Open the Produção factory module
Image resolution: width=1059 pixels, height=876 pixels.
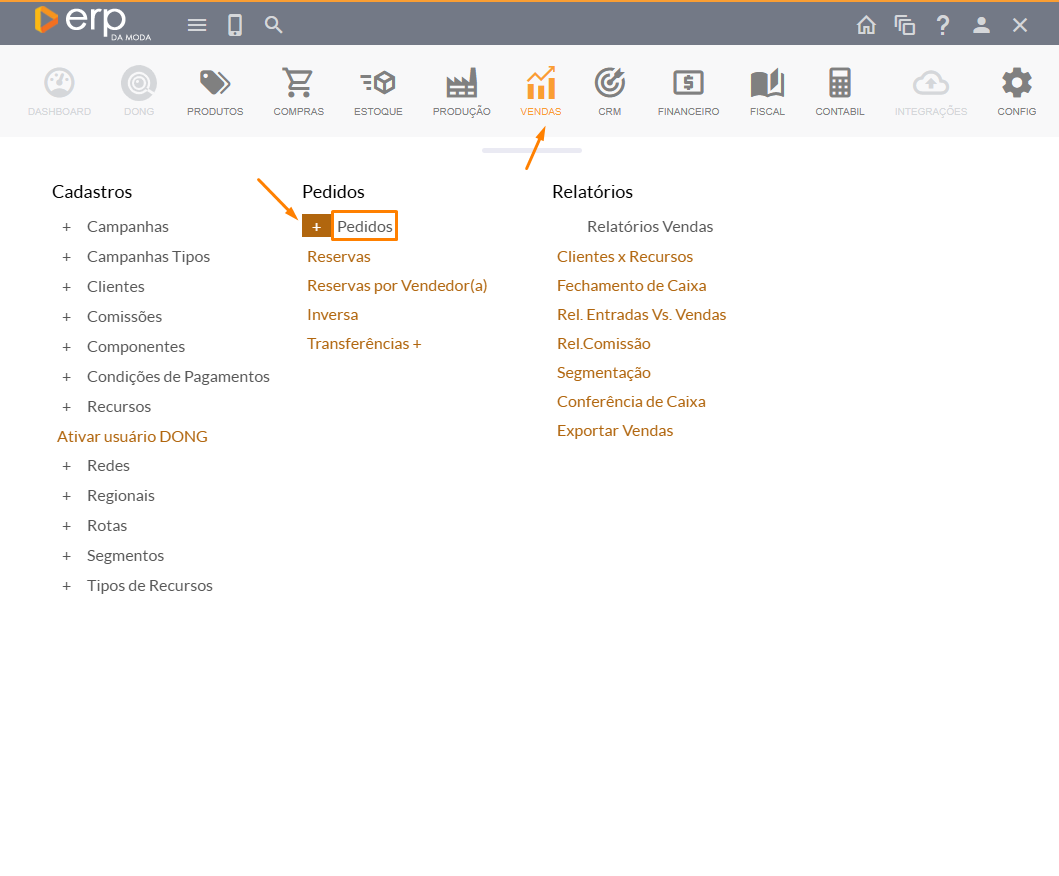click(x=461, y=91)
